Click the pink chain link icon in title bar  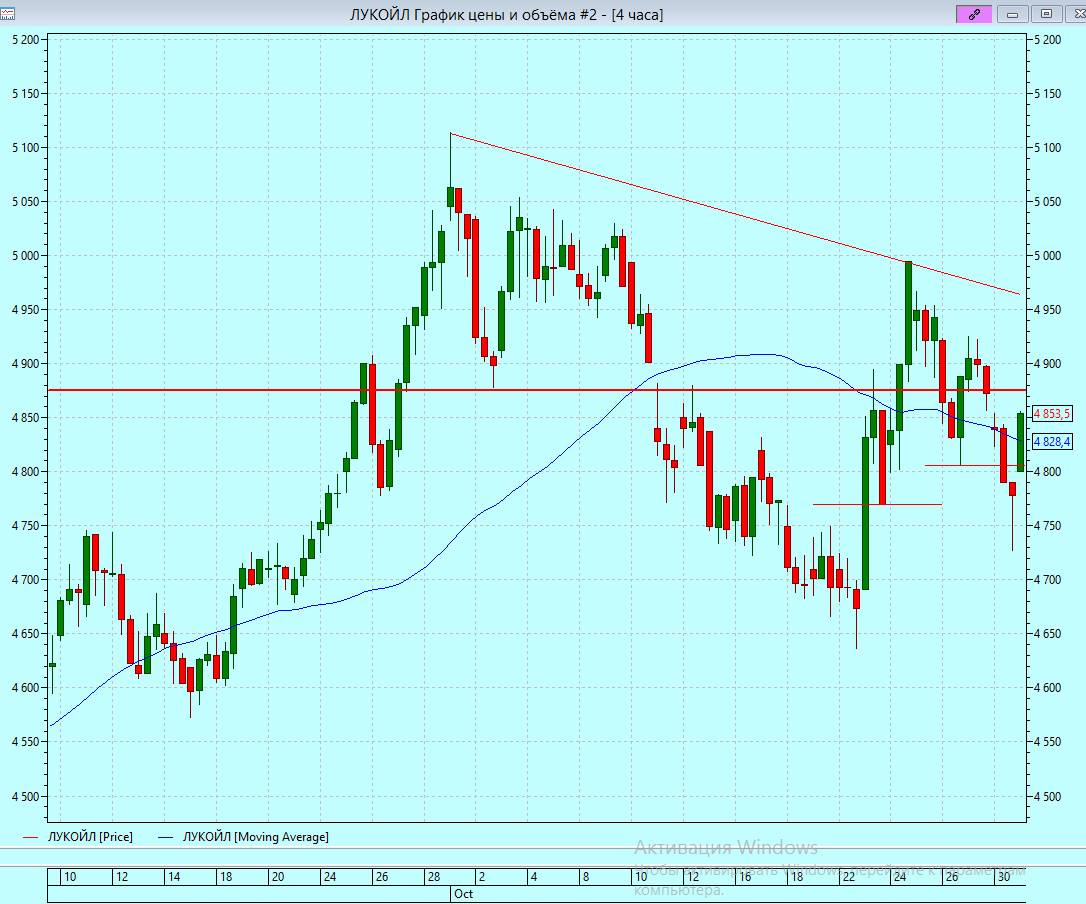974,14
